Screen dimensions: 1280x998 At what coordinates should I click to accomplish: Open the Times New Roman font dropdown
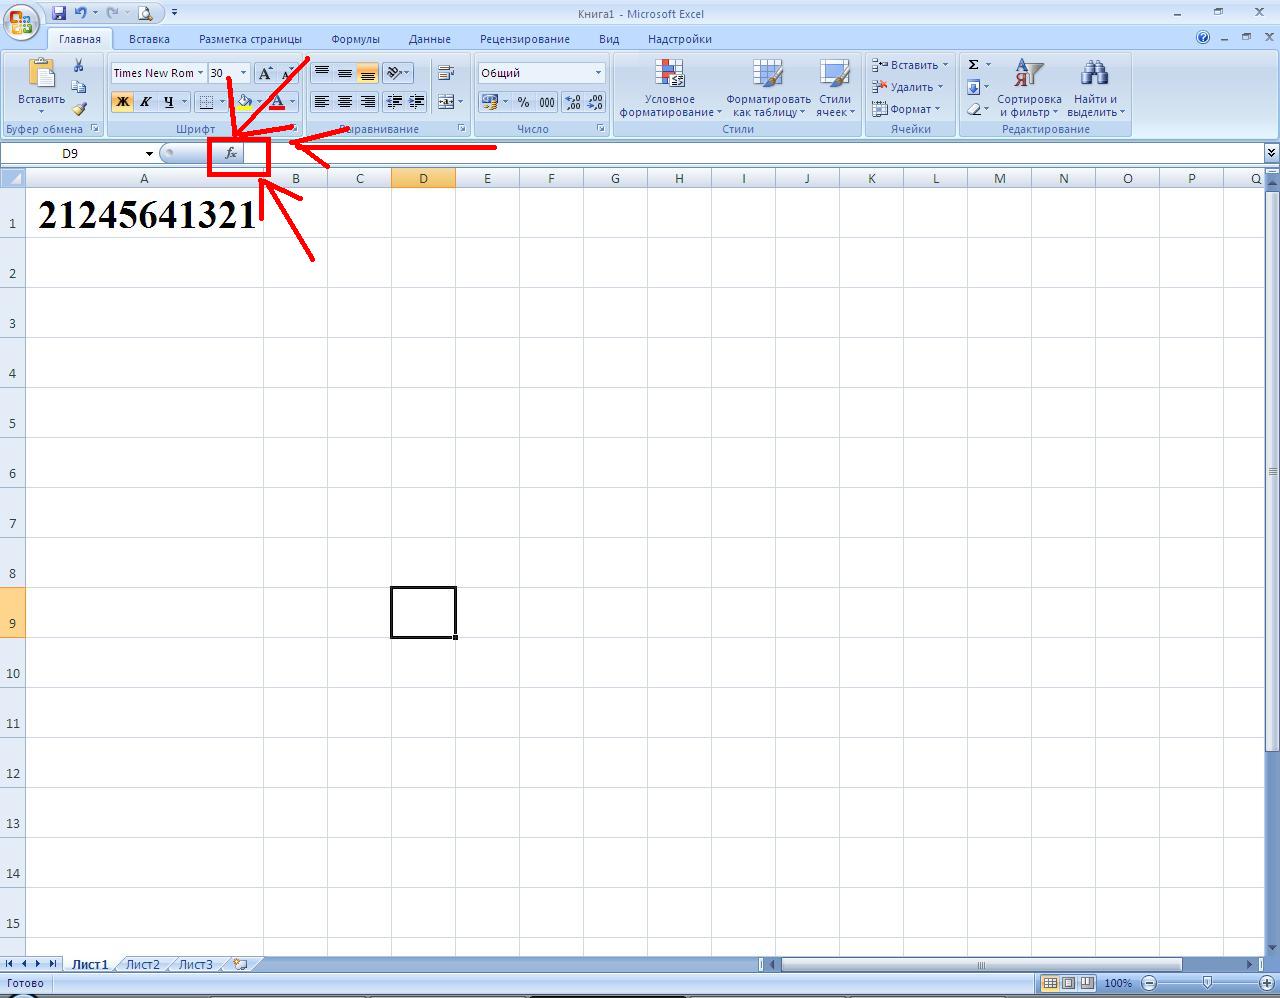click(x=200, y=73)
